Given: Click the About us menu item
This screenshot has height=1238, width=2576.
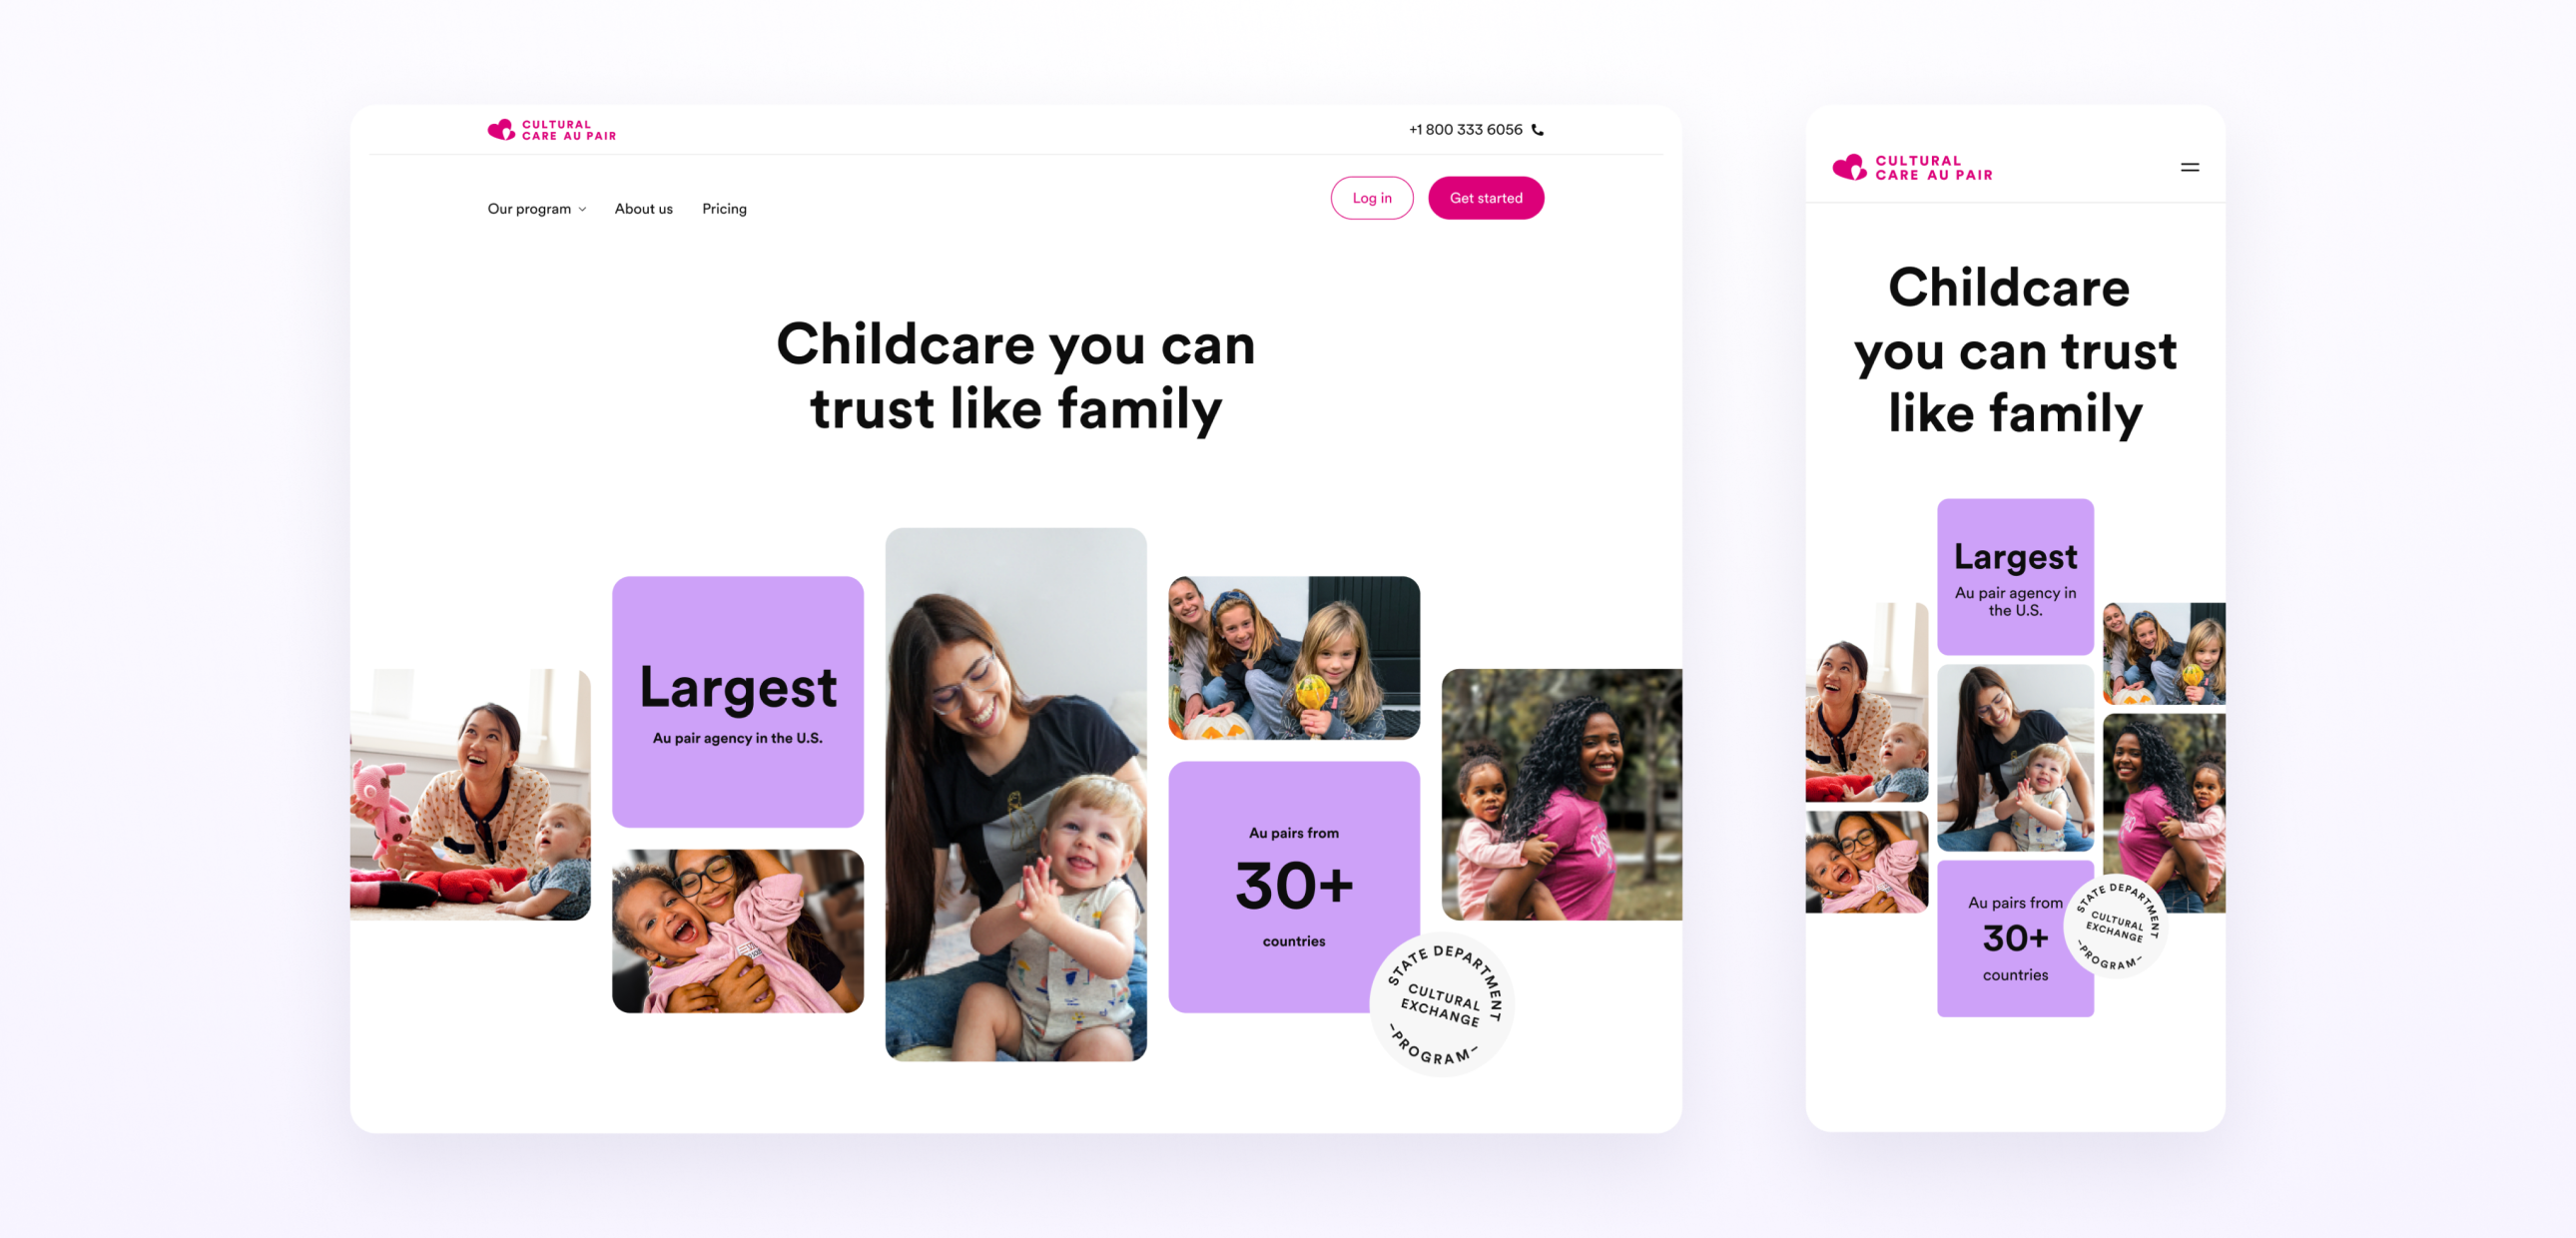Looking at the screenshot, I should [642, 209].
